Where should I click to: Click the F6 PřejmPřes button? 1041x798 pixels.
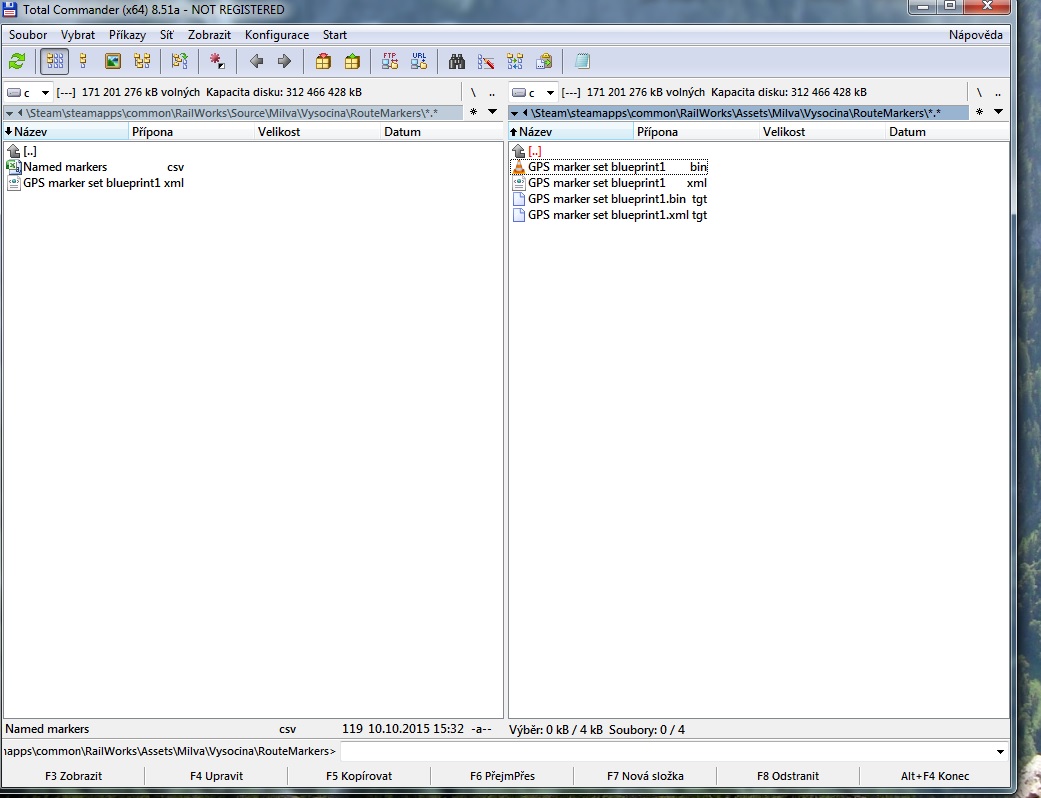503,776
